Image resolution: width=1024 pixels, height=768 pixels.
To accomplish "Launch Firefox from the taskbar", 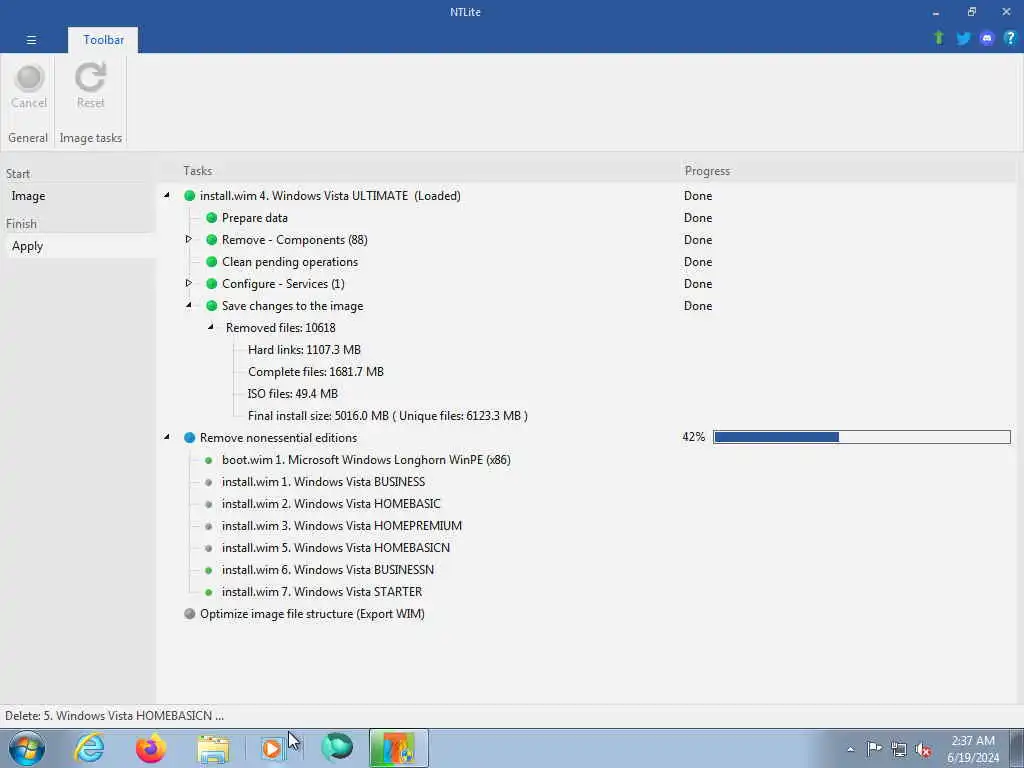I will click(151, 748).
